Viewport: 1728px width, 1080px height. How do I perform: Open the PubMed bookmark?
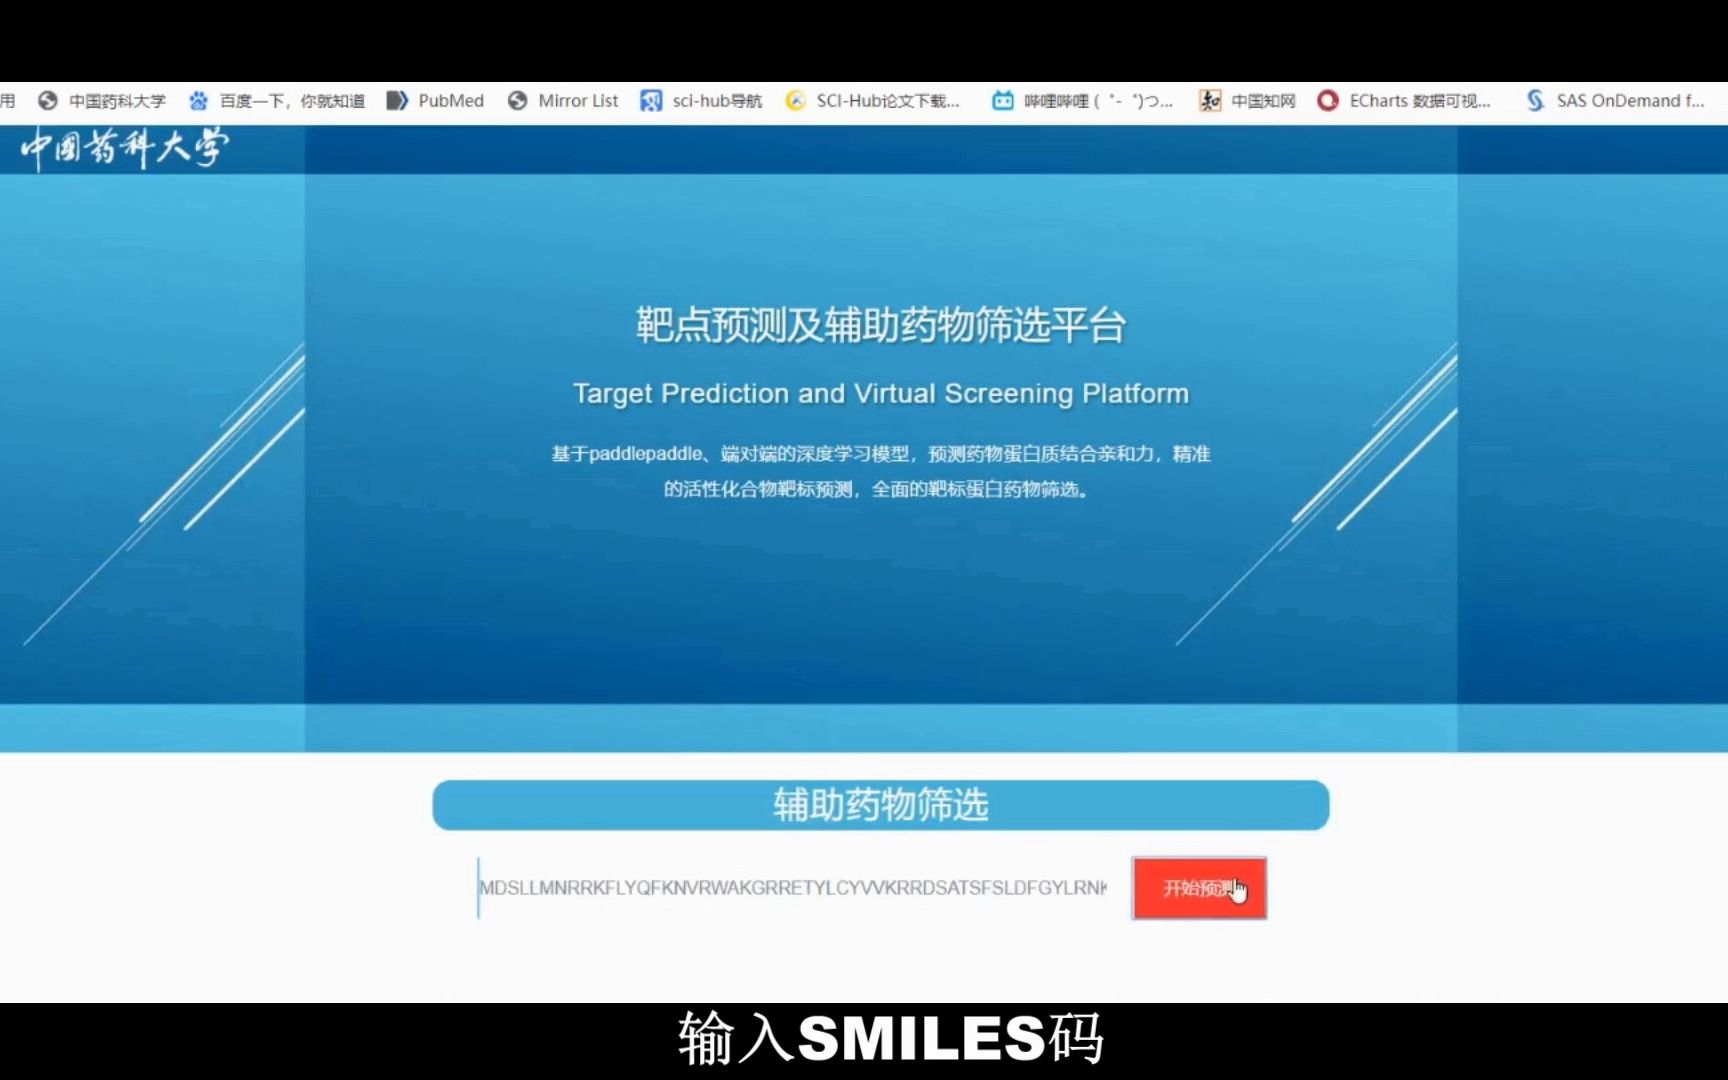click(436, 101)
